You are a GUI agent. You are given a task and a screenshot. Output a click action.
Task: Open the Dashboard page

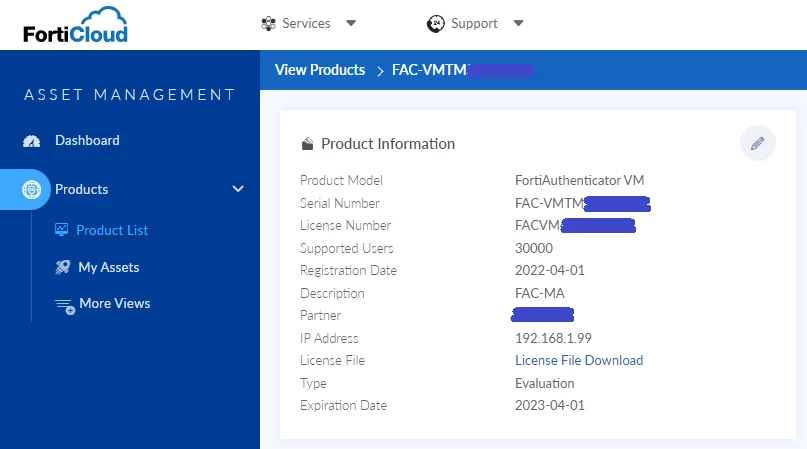[x=87, y=141]
